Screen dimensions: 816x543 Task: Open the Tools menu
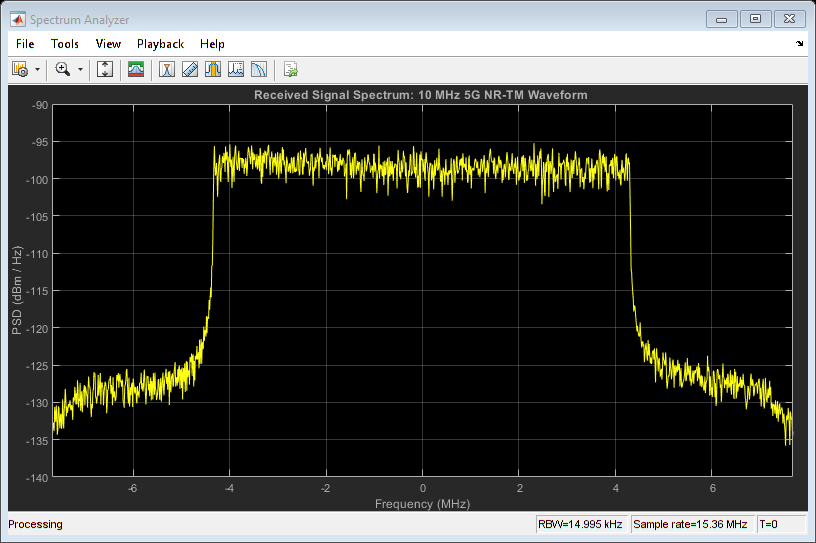[x=65, y=44]
